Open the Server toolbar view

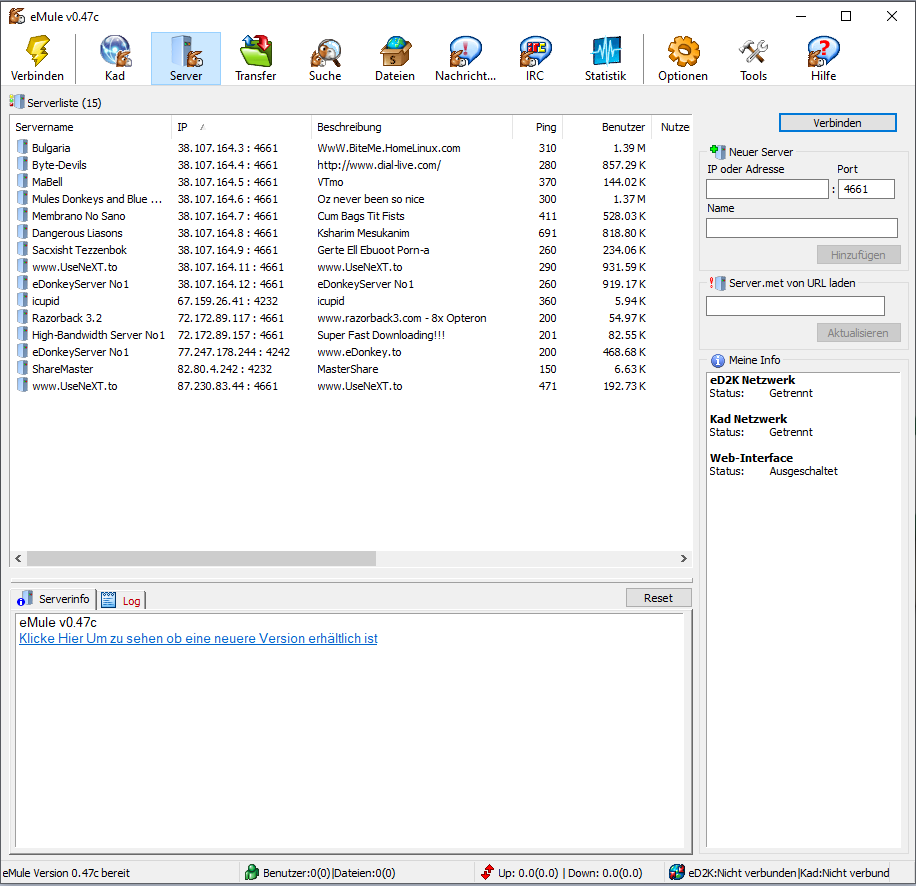(x=186, y=58)
